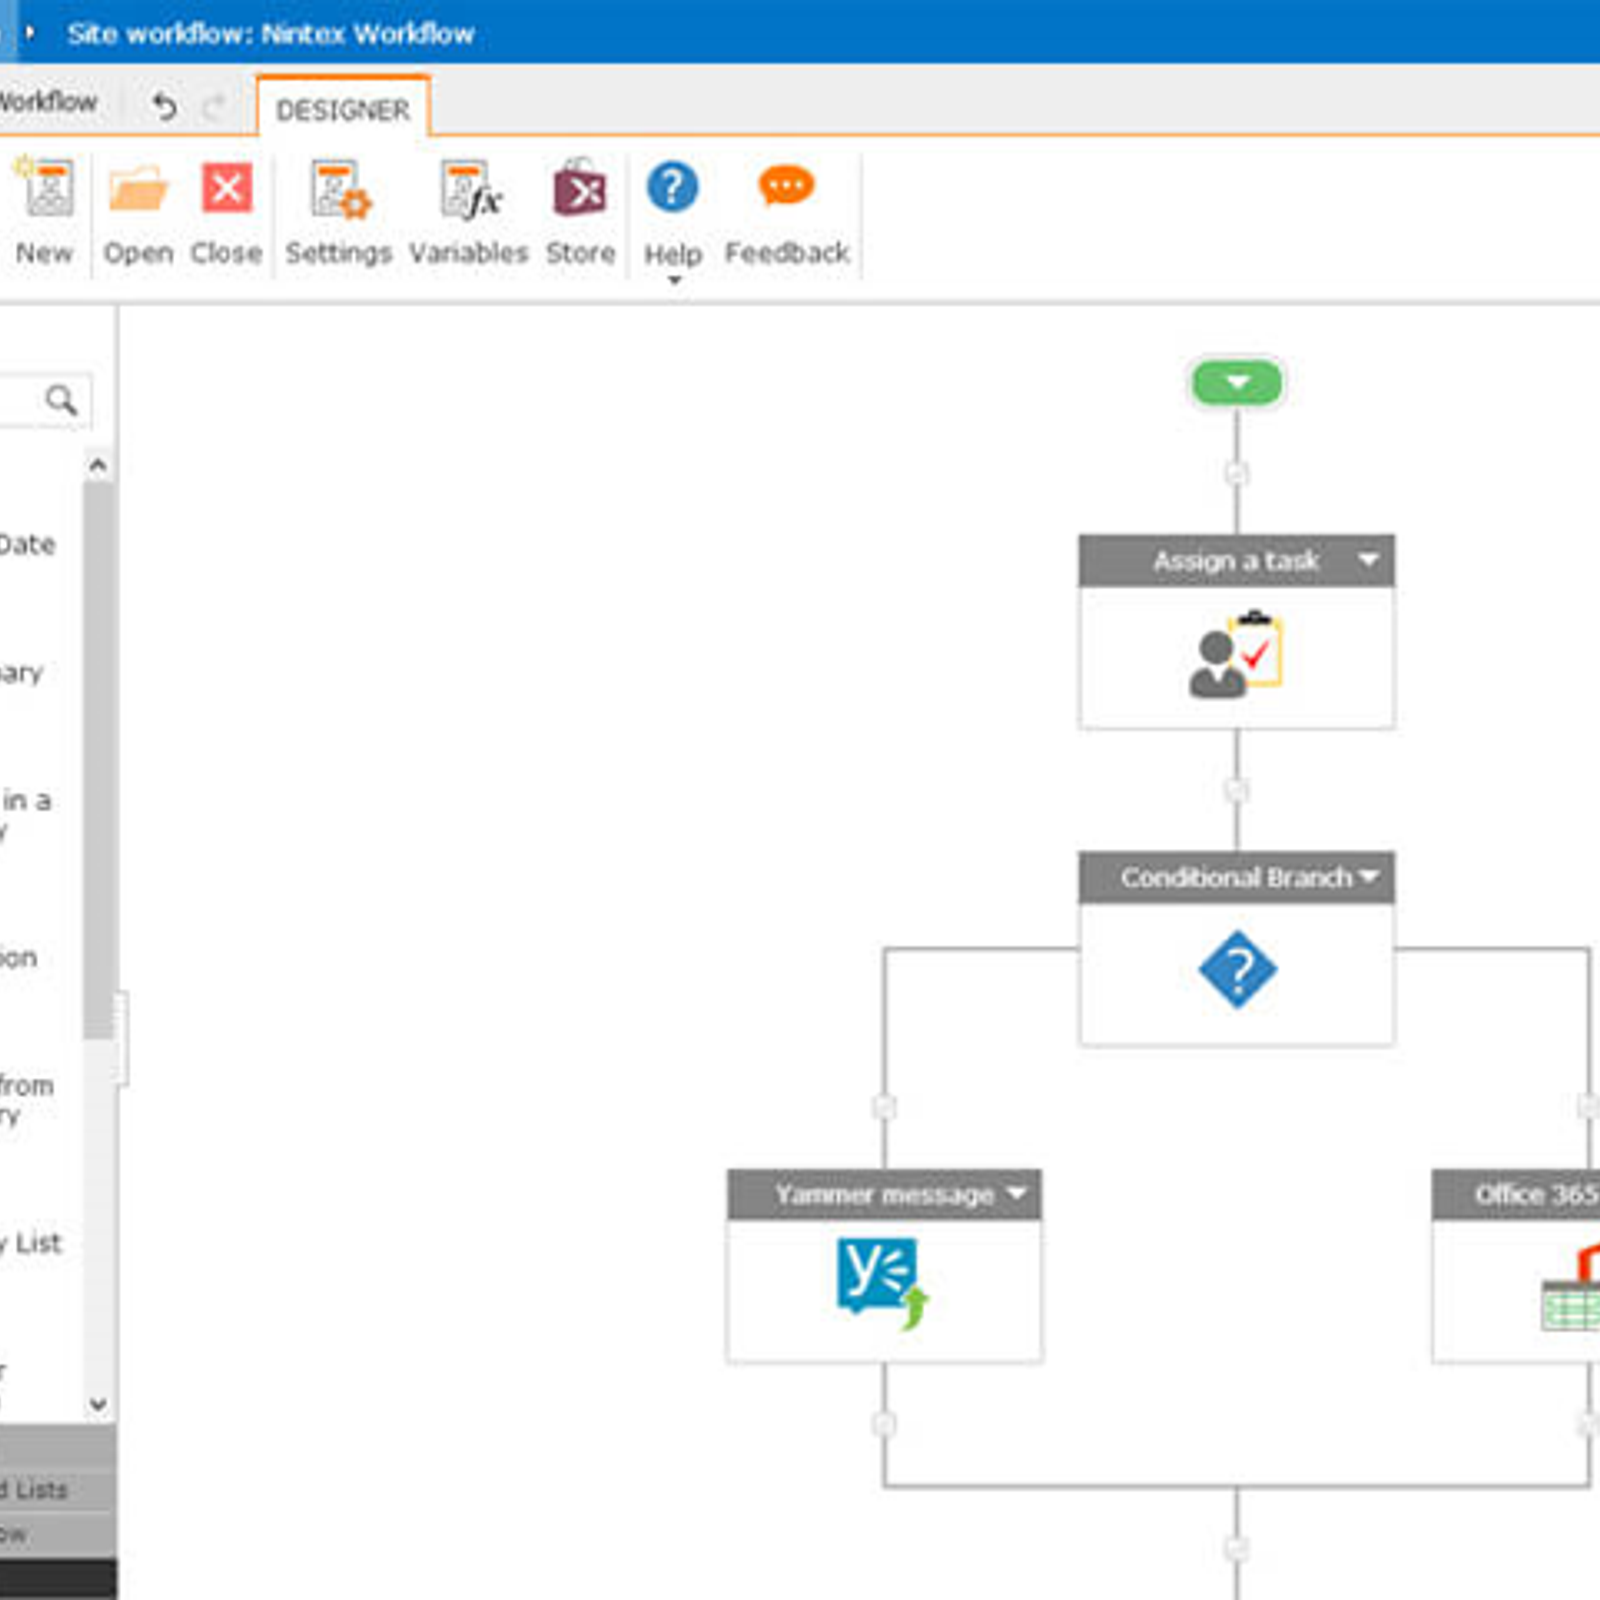This screenshot has height=1600, width=1600.
Task: Click the Feedback speech bubble icon
Action: [x=786, y=187]
